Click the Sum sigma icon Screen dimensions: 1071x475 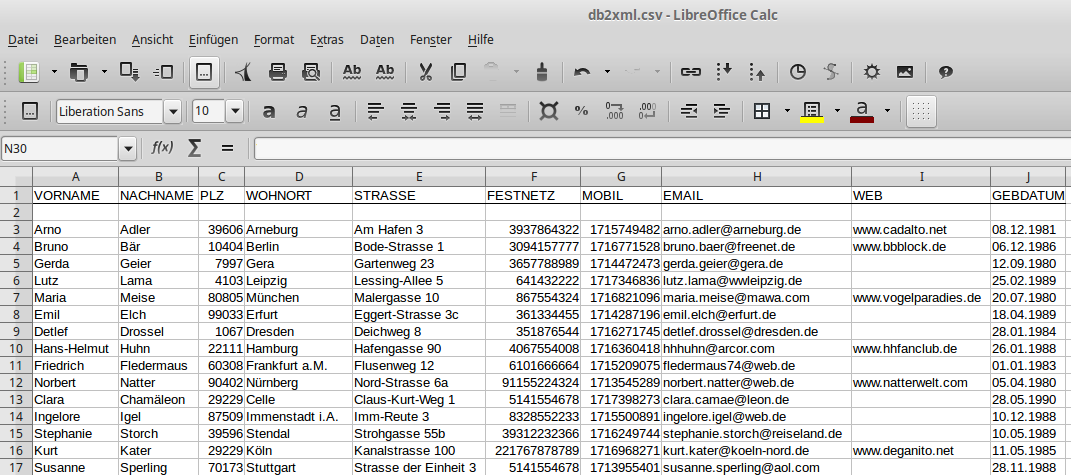(194, 148)
